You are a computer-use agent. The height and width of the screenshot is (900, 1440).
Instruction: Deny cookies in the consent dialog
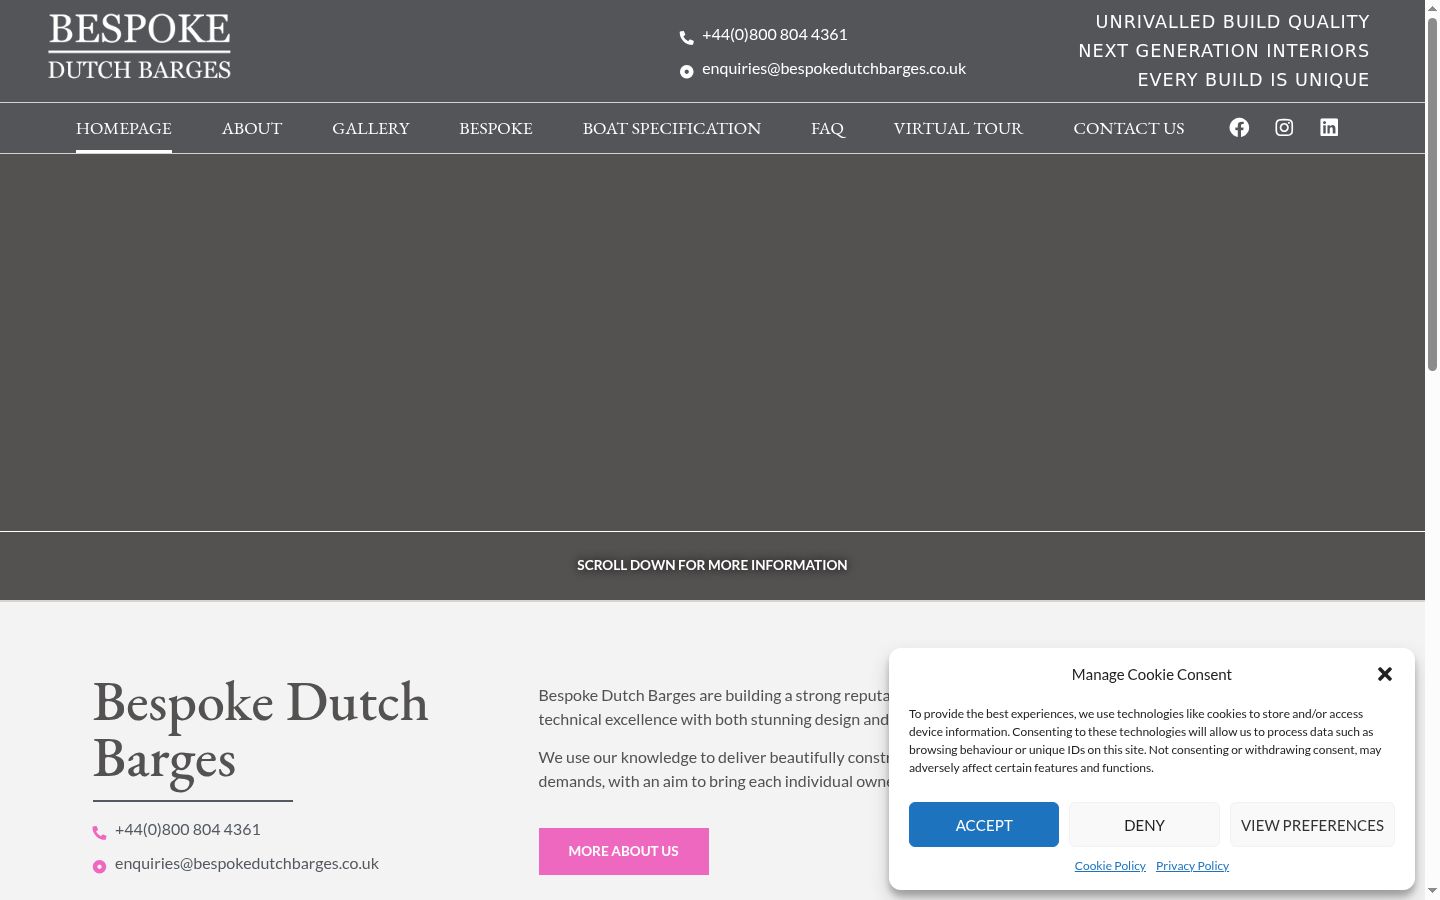pos(1144,825)
